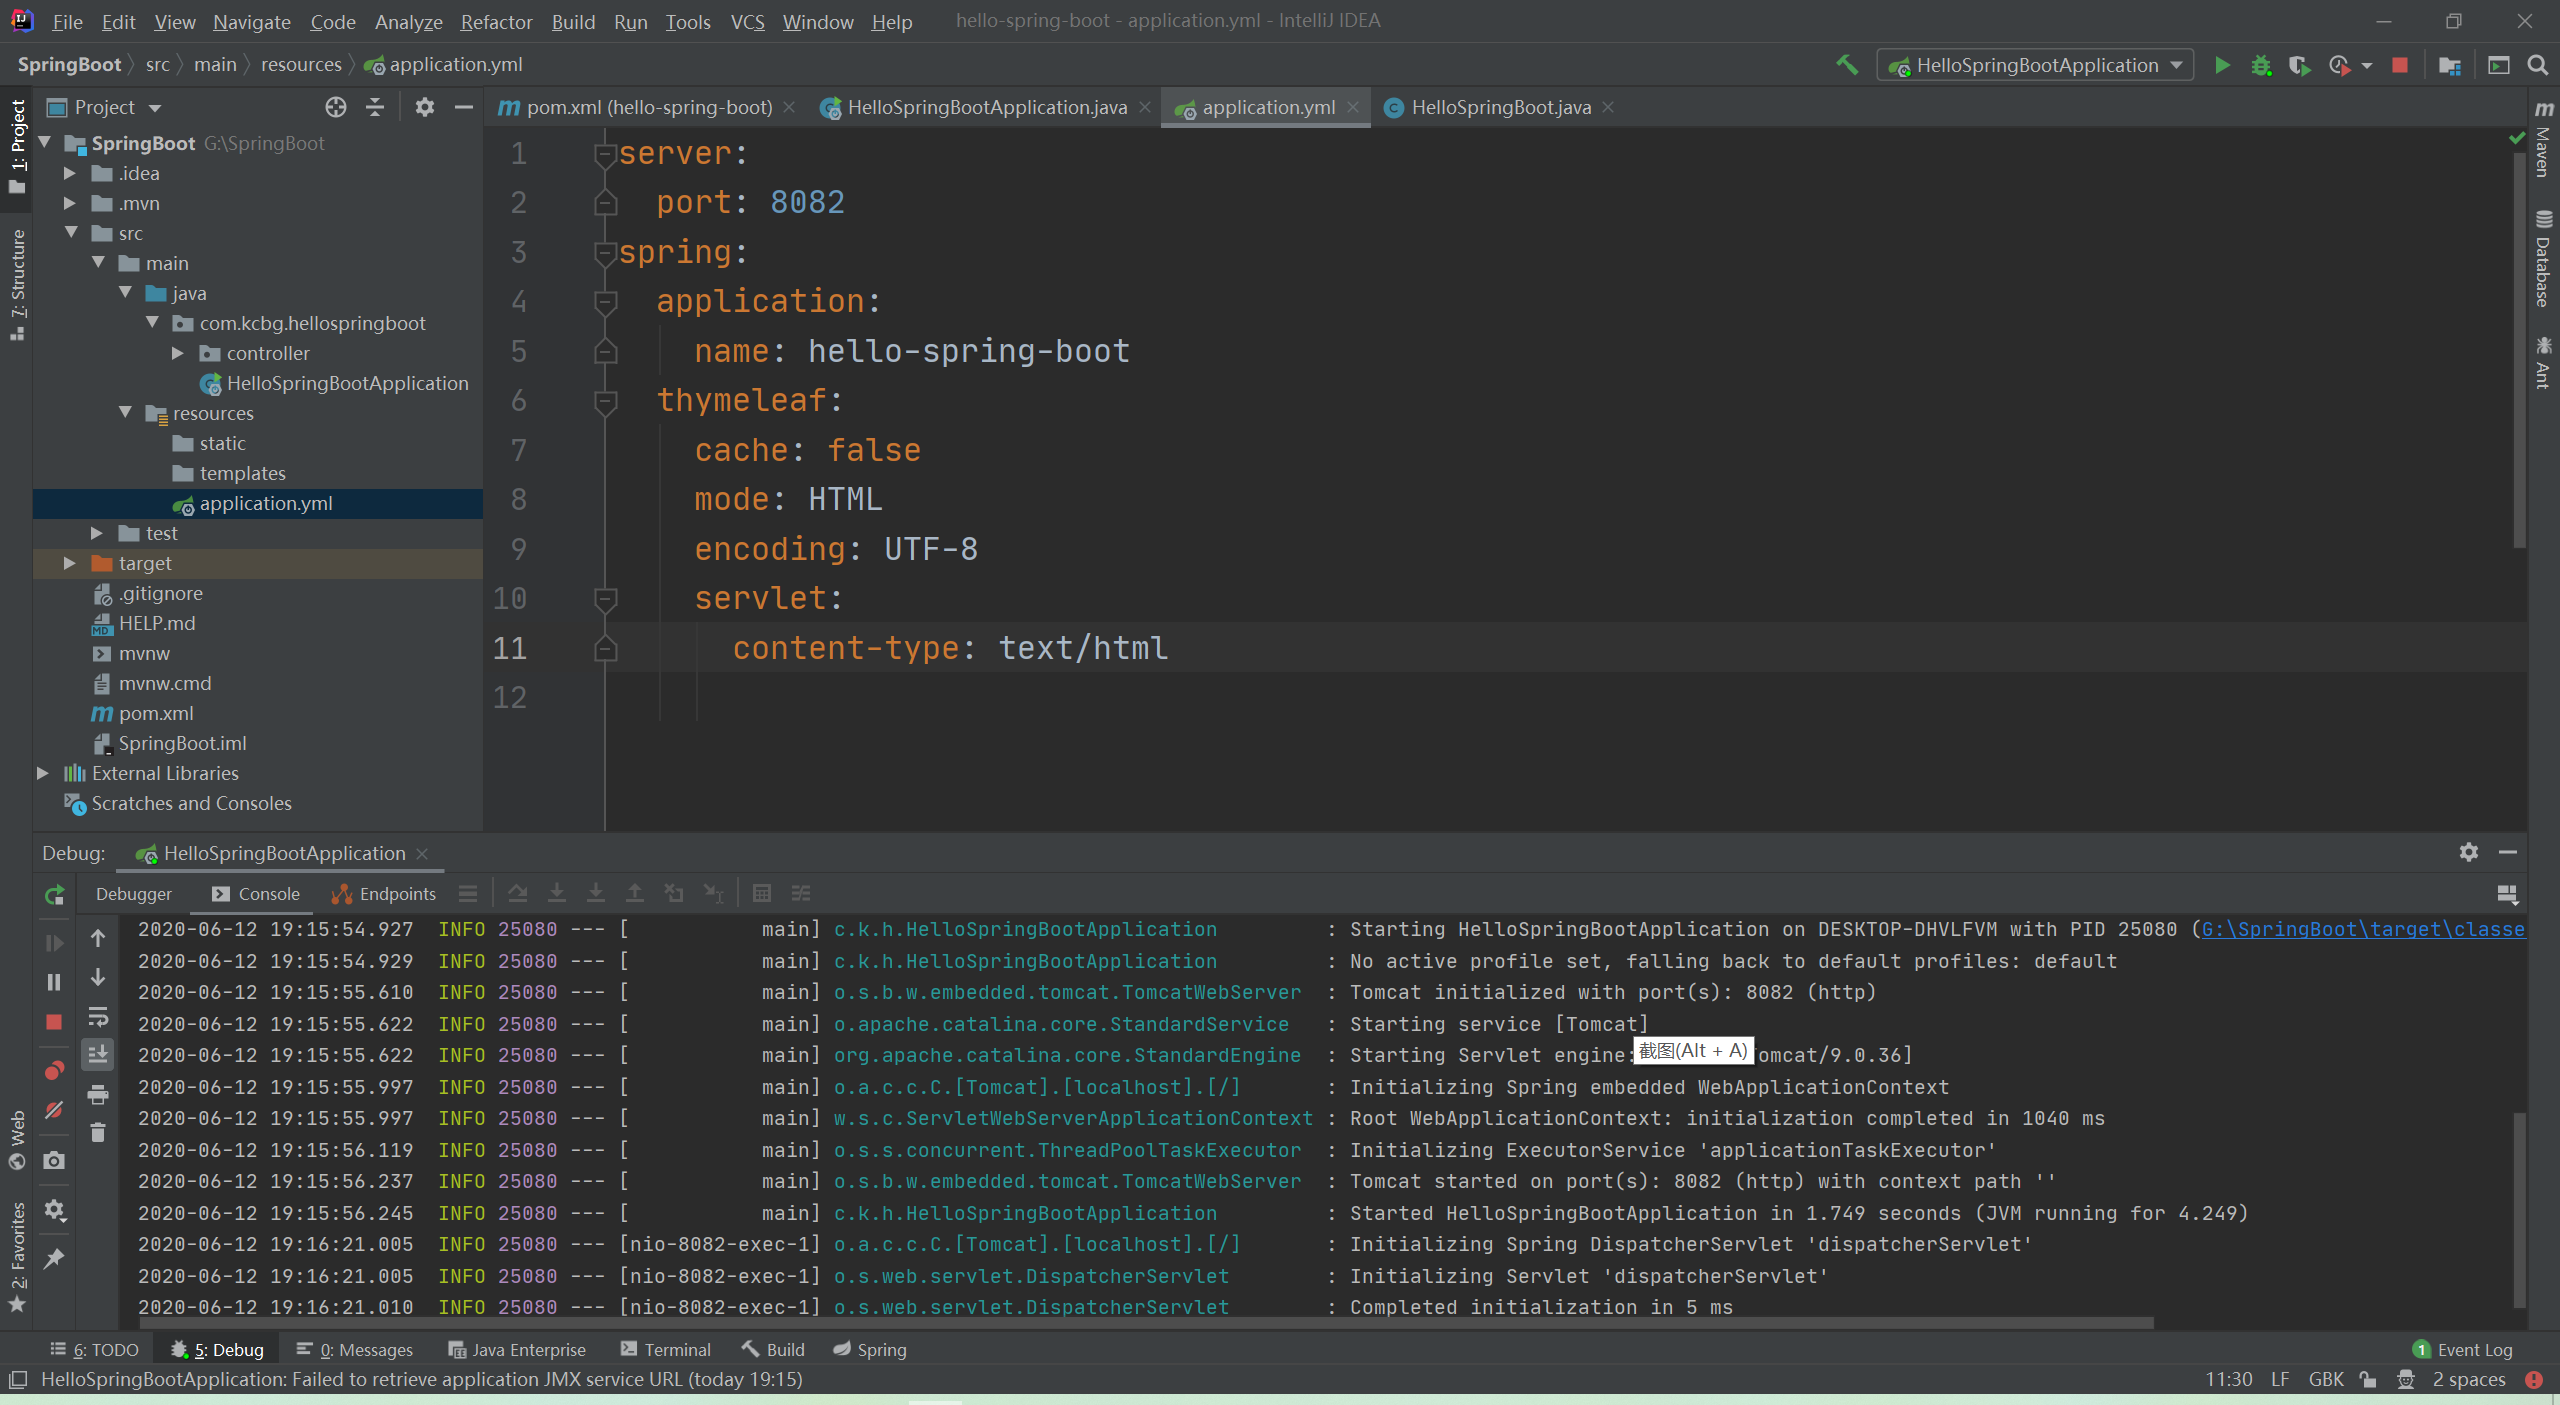The width and height of the screenshot is (2560, 1405).
Task: Open Spring tool window button
Action: point(870,1349)
